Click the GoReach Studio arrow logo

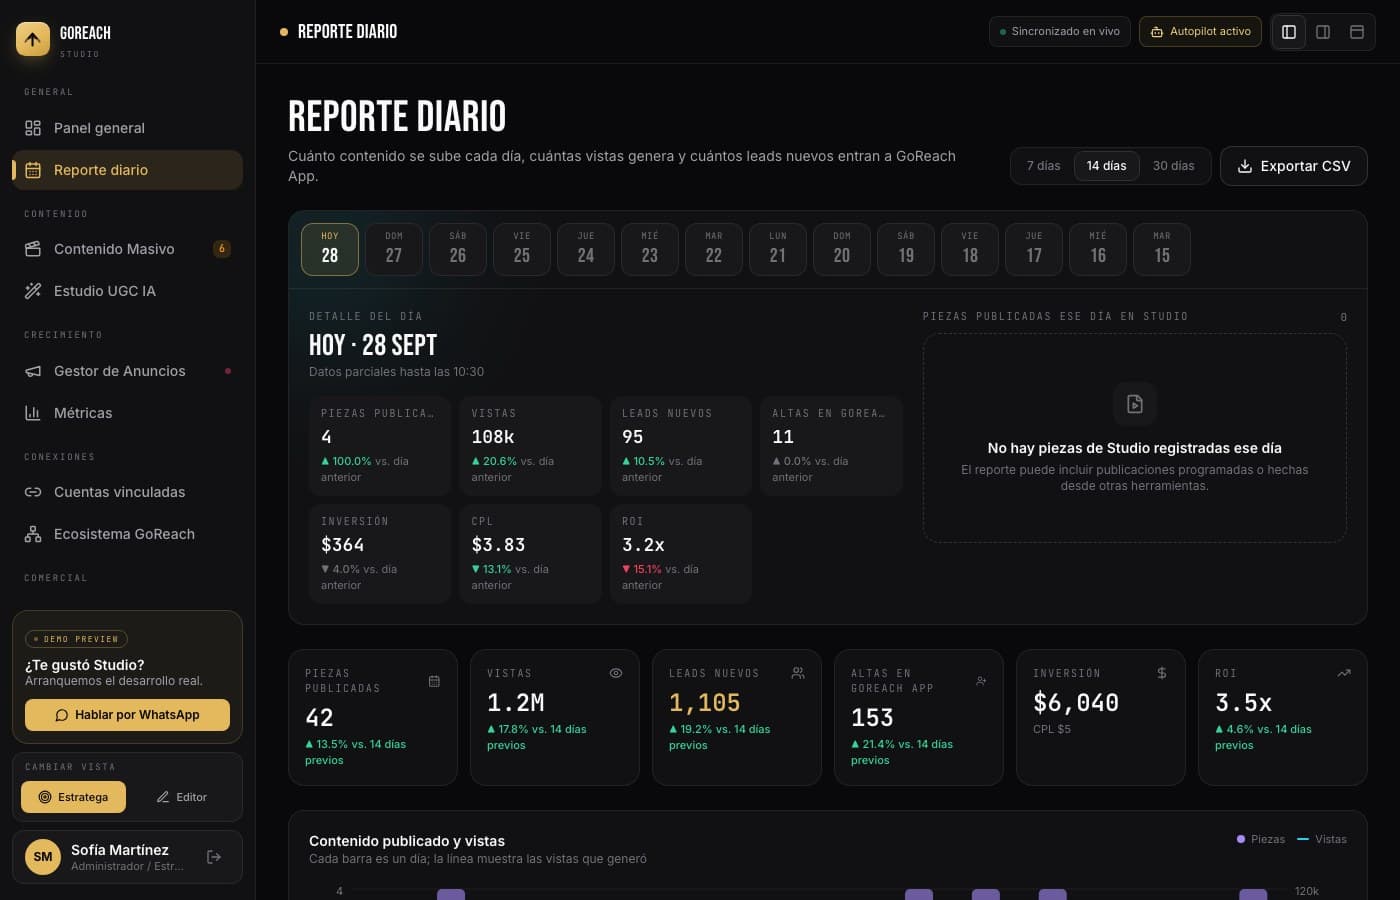pyautogui.click(x=33, y=39)
